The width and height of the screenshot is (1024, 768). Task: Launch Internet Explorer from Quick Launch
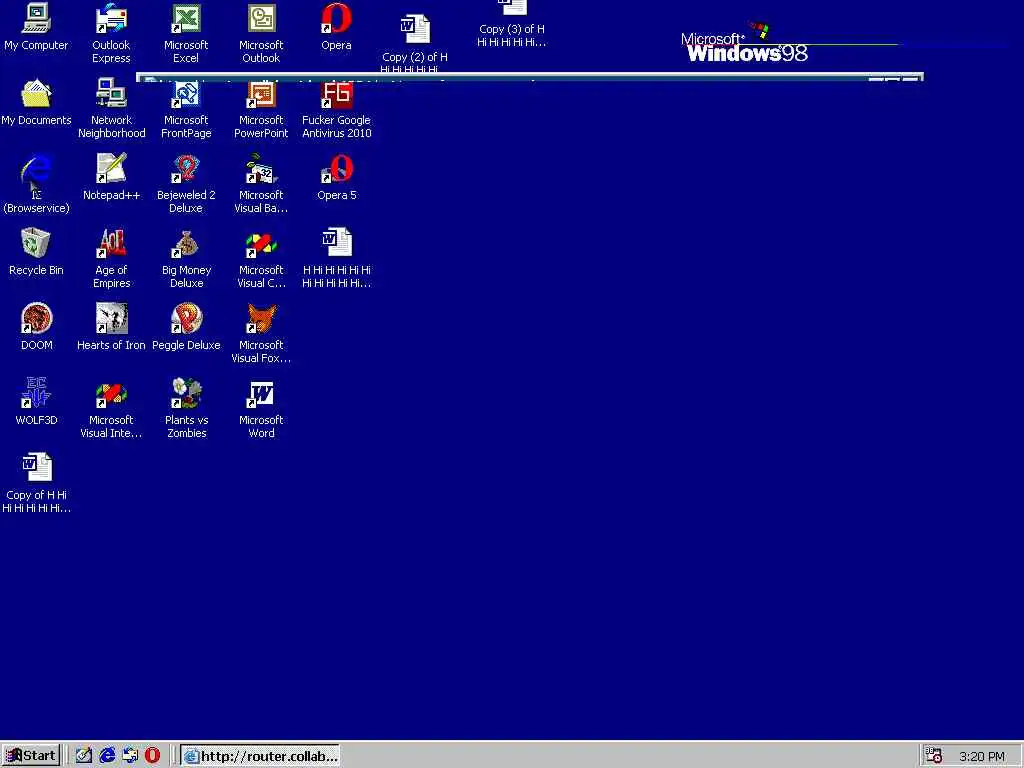coord(107,756)
